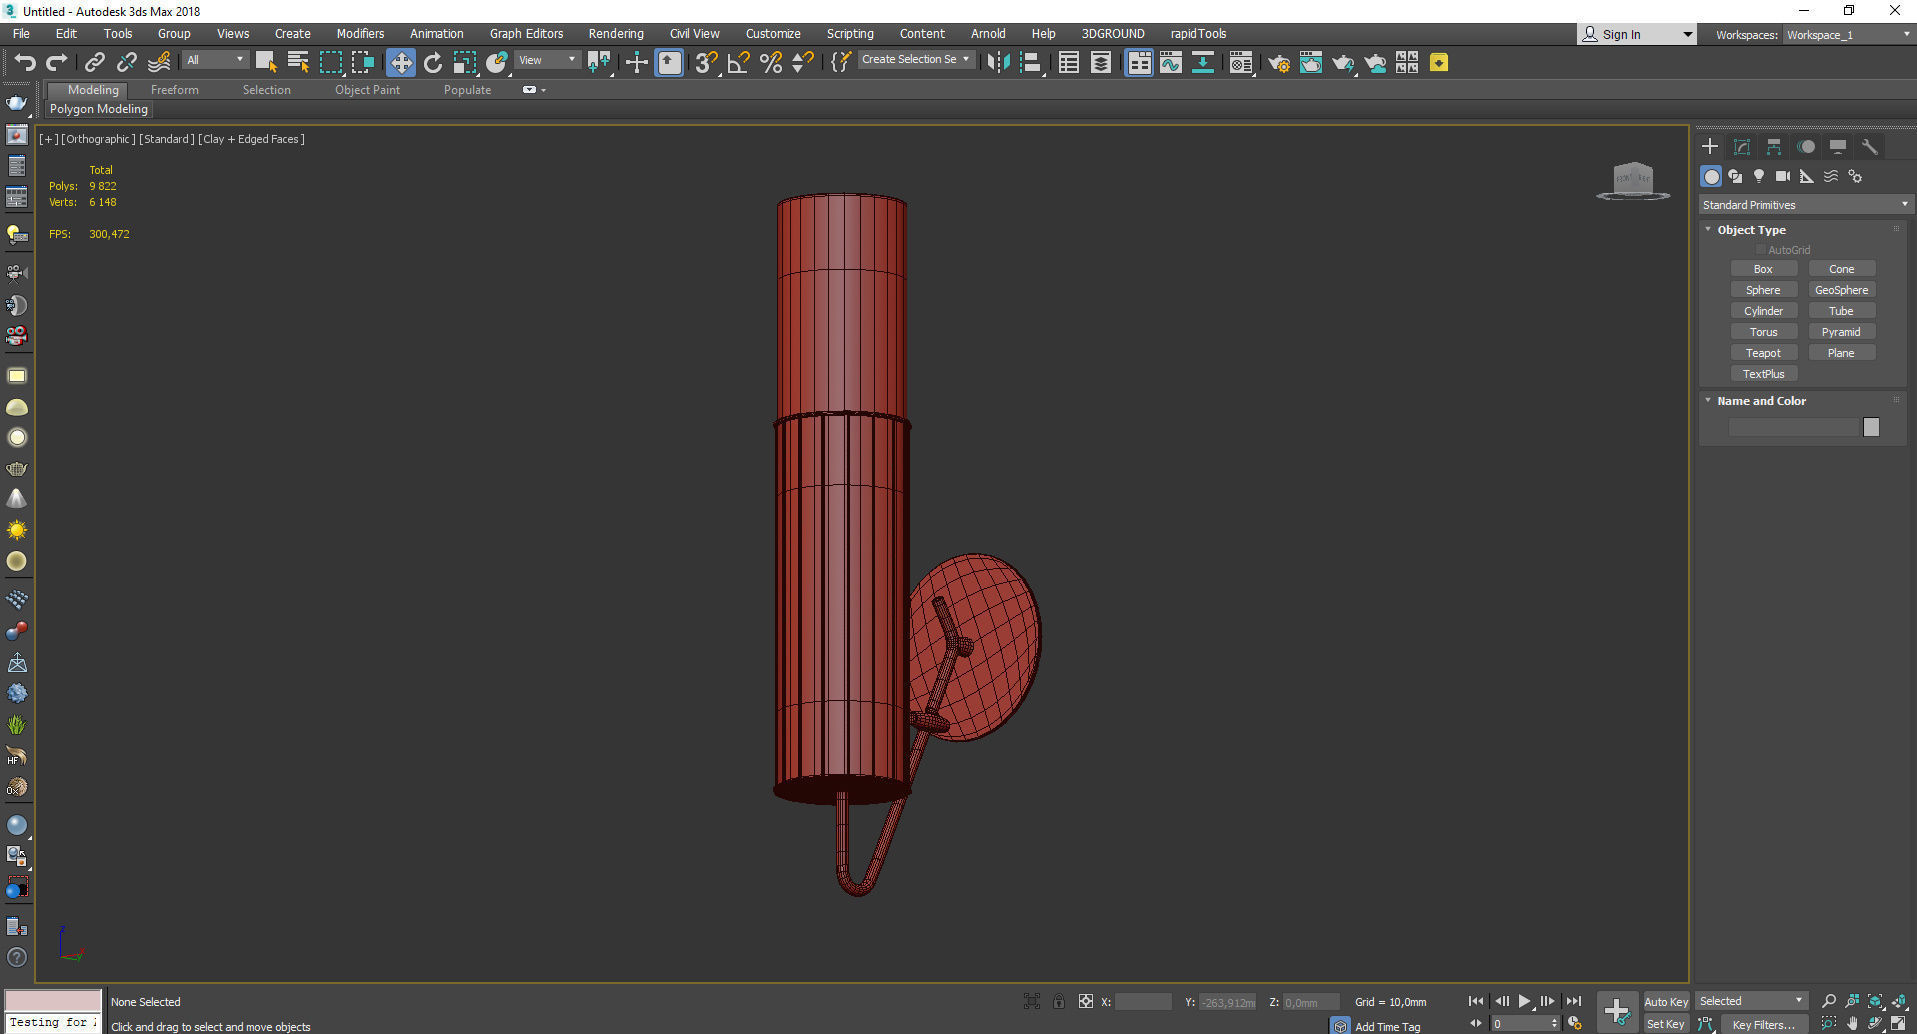Click the object color swatch
The width and height of the screenshot is (1917, 1034).
[x=1871, y=427]
